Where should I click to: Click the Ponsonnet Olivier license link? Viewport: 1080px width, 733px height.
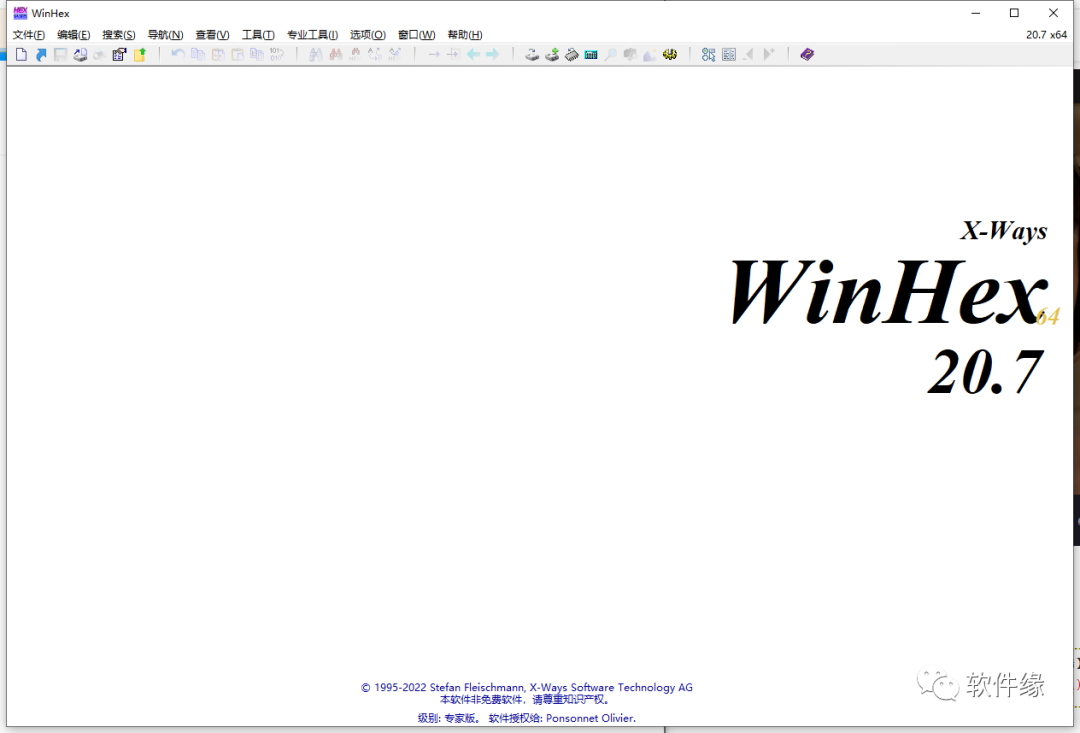tap(590, 718)
